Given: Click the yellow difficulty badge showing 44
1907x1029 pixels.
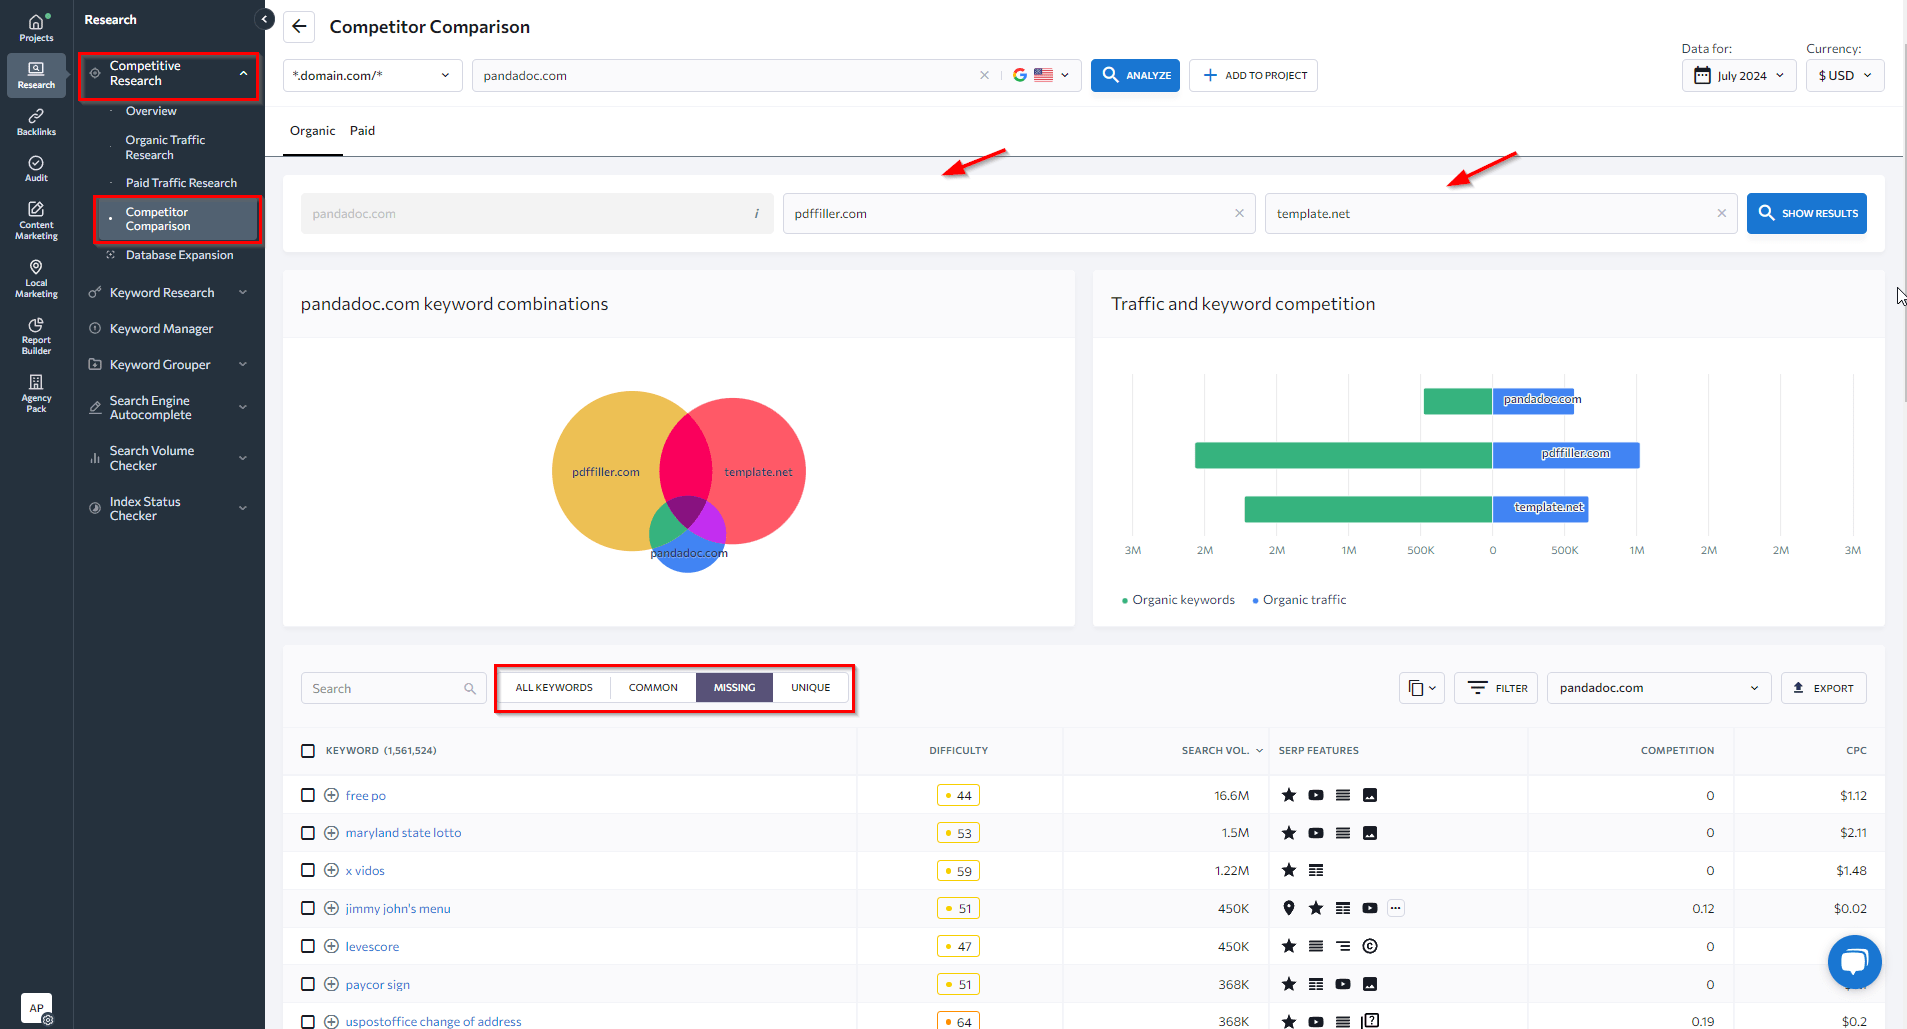Looking at the screenshot, I should coord(957,794).
